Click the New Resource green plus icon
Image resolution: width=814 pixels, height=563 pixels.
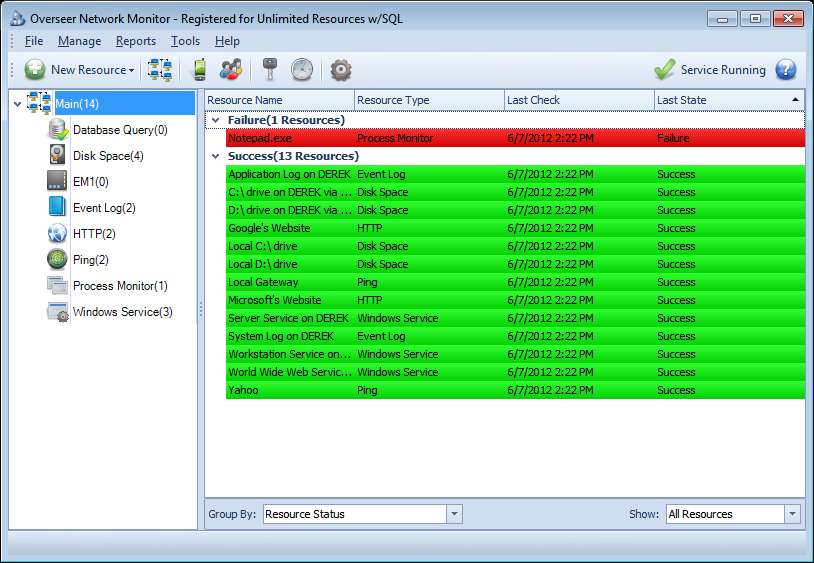pos(35,70)
